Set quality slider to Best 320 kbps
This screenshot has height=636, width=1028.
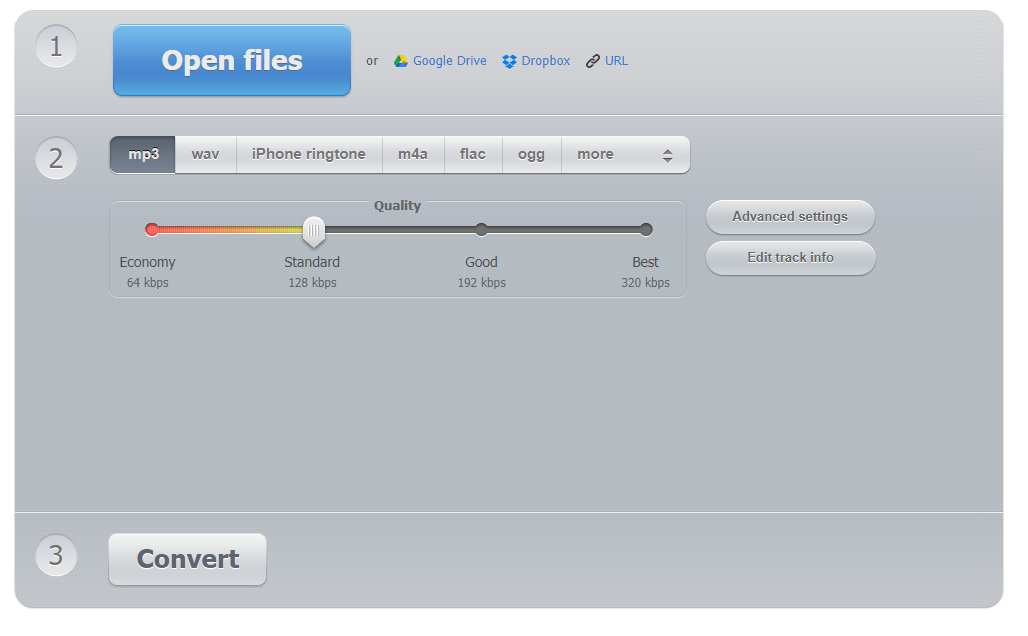[x=646, y=229]
